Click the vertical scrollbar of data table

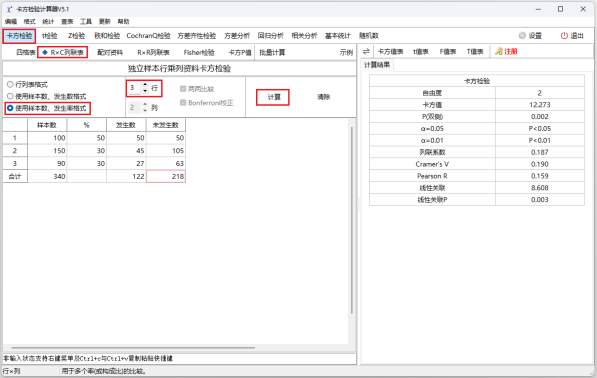coord(352,220)
